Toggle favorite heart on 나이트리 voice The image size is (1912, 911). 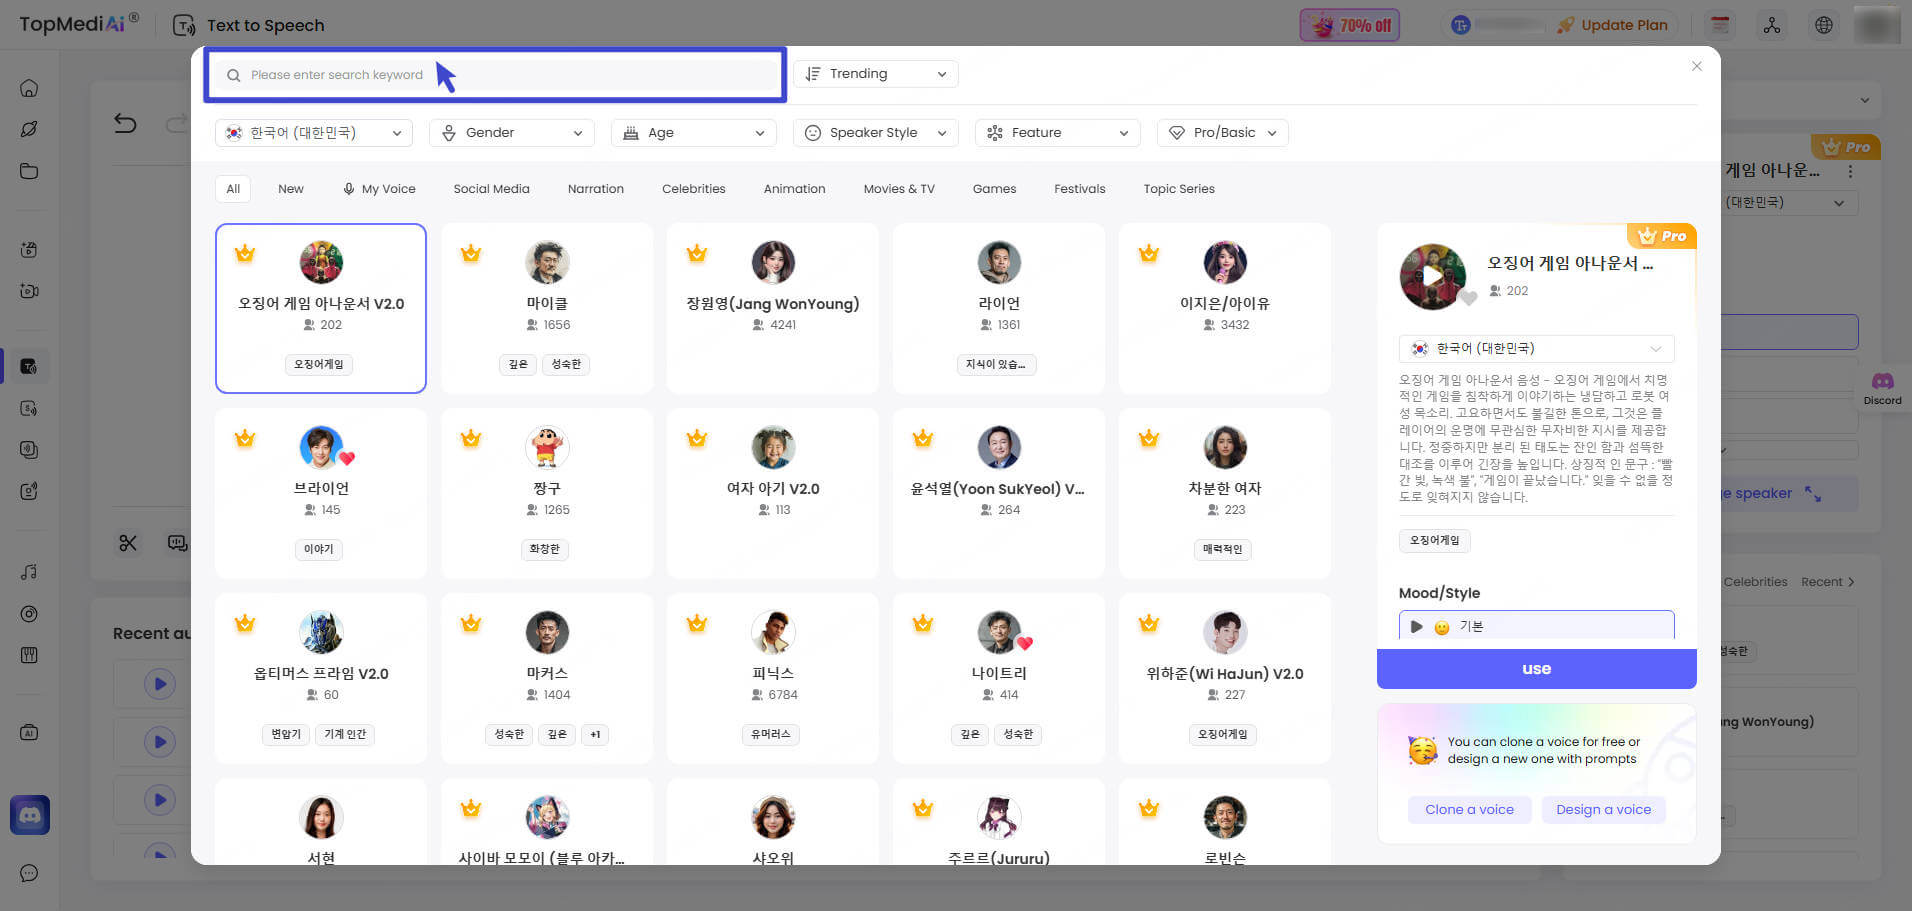(1025, 643)
